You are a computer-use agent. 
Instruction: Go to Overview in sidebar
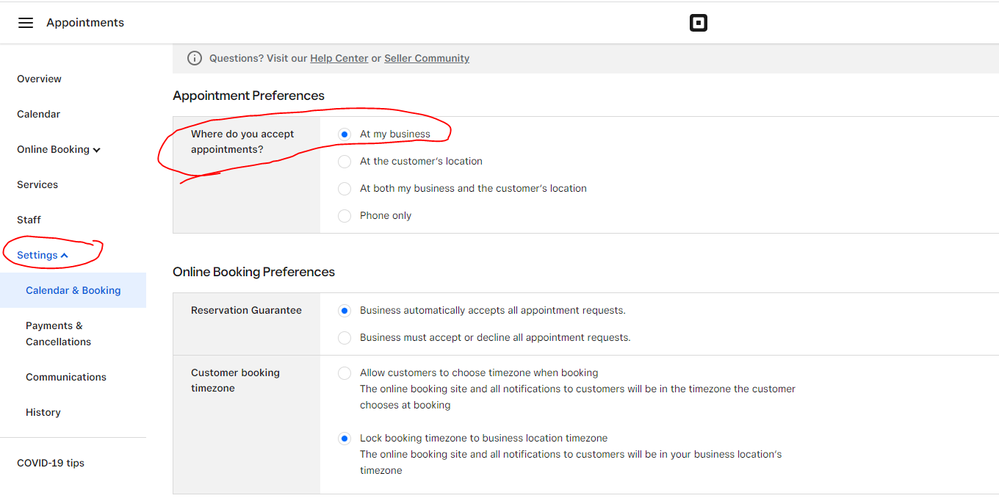tap(39, 79)
